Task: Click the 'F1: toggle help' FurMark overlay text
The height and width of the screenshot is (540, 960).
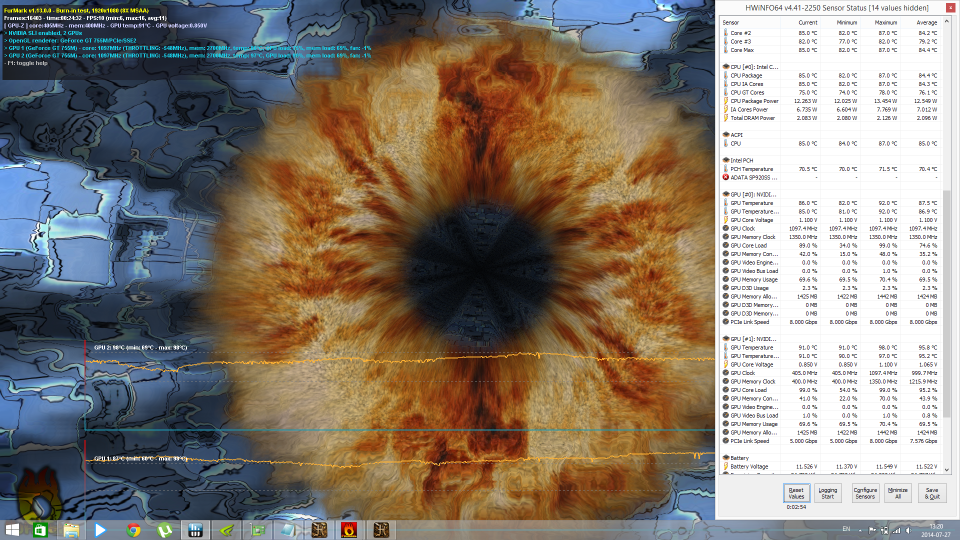Action: tap(26, 63)
